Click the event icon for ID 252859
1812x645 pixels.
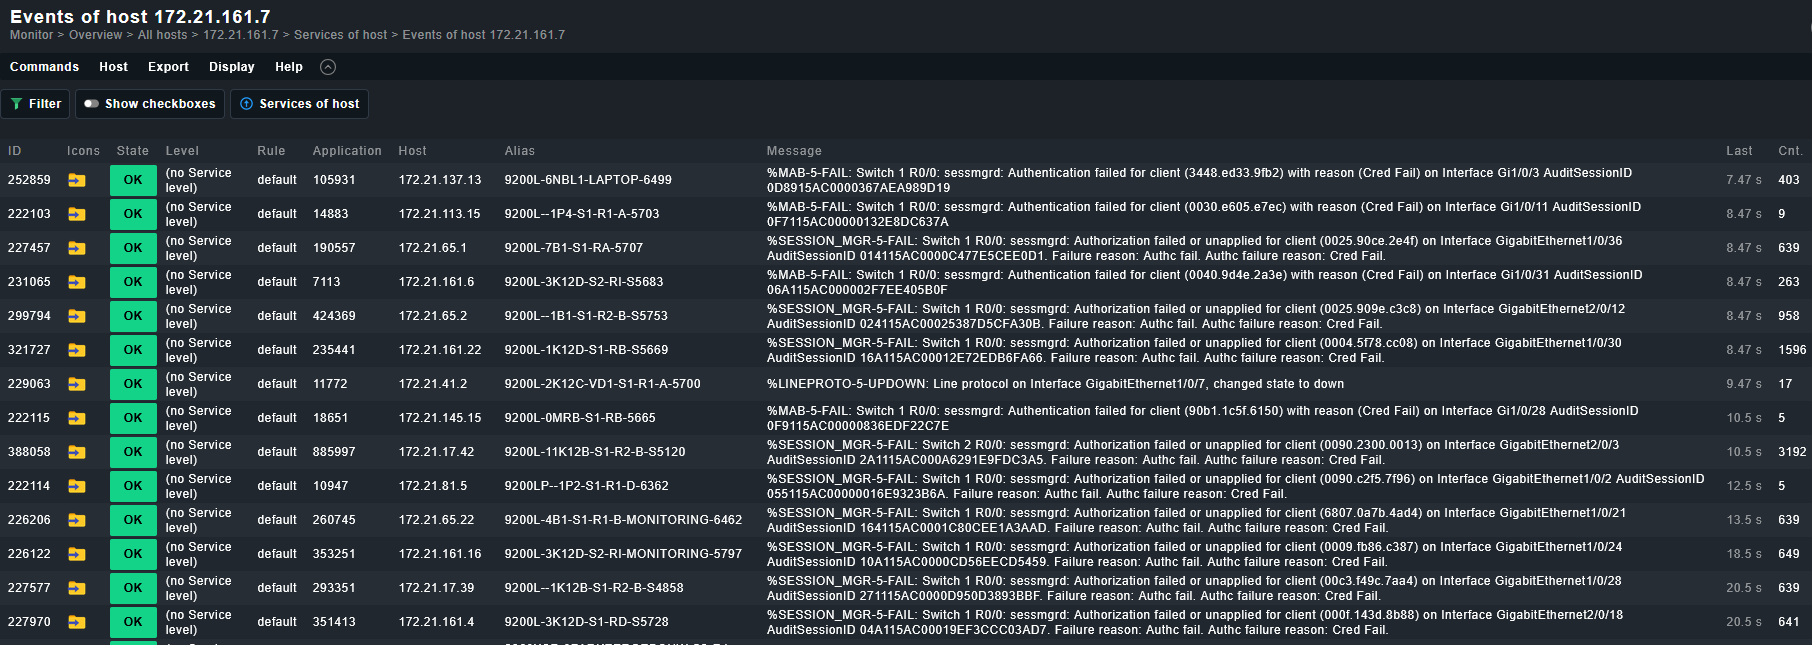(x=77, y=181)
